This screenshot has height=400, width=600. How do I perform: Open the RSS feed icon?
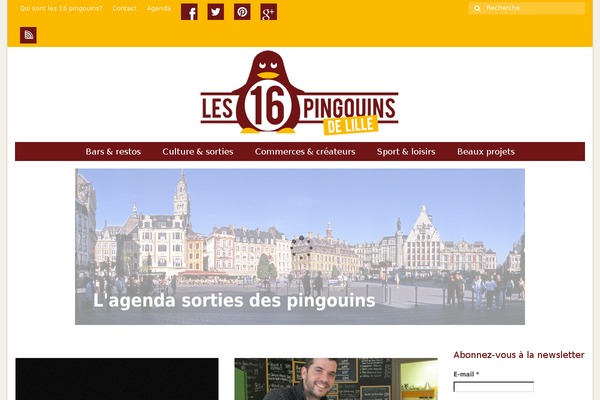[28, 35]
